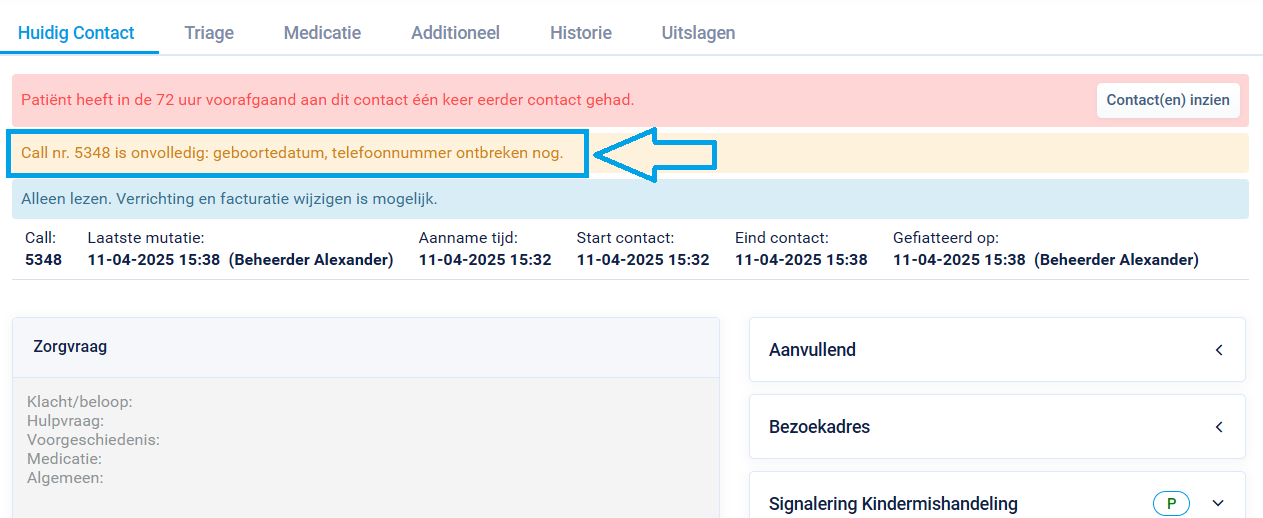The image size is (1263, 518).
Task: Collapse the Aanvullend panel chevron
Action: point(1219,350)
